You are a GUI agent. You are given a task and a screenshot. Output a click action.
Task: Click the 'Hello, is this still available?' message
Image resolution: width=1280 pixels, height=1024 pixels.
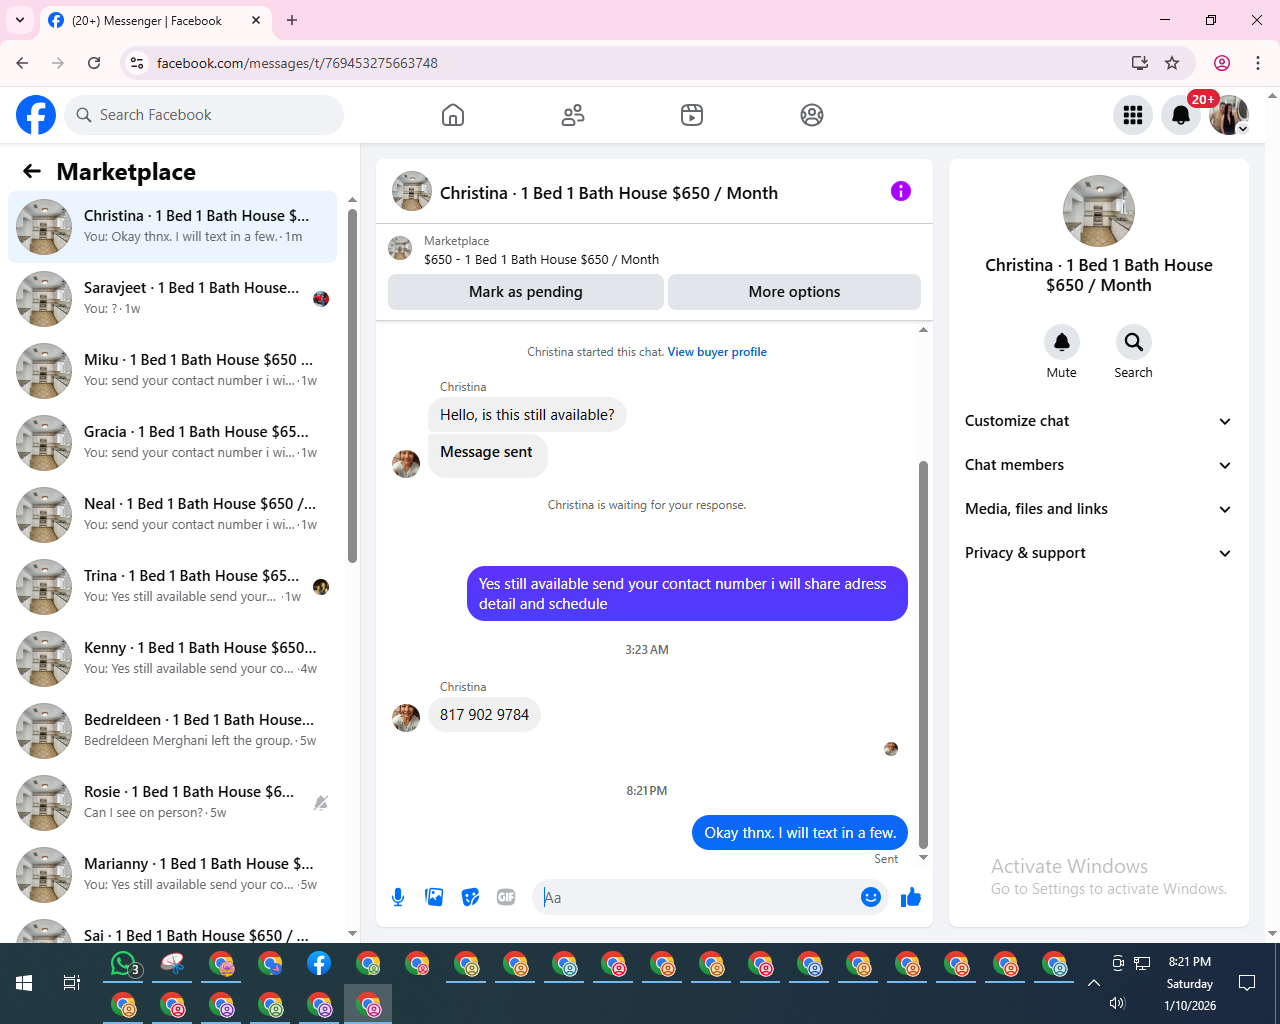click(x=527, y=415)
